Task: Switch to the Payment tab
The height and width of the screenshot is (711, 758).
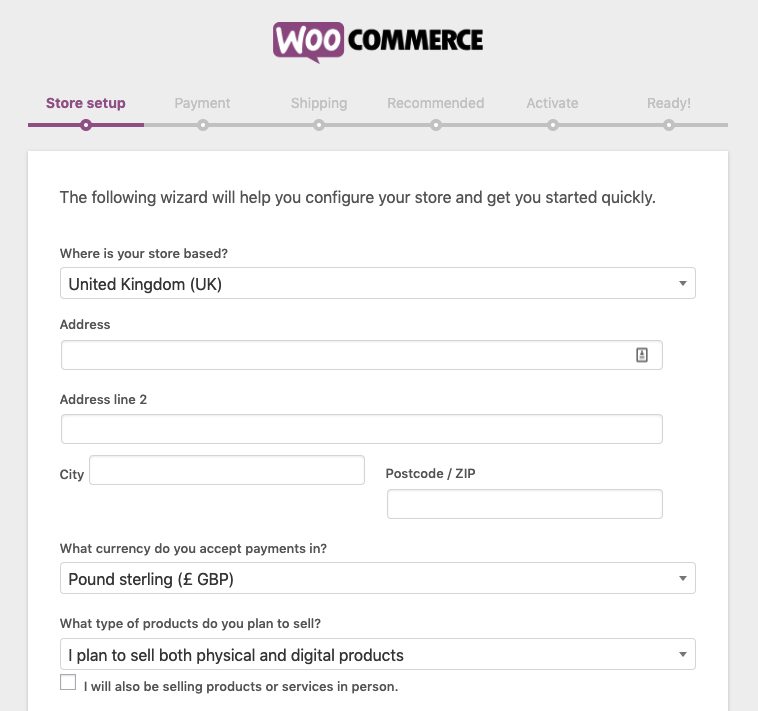Action: point(202,103)
